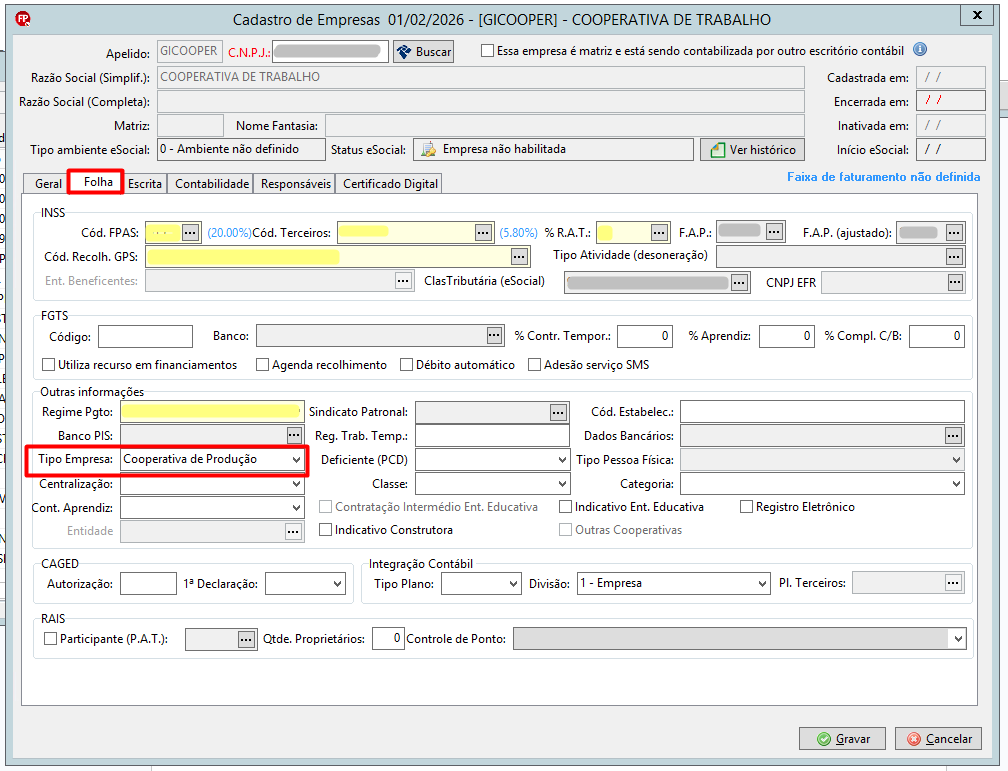1008x771 pixels.
Task: Click the CAGED Autorização field
Action: point(148,584)
